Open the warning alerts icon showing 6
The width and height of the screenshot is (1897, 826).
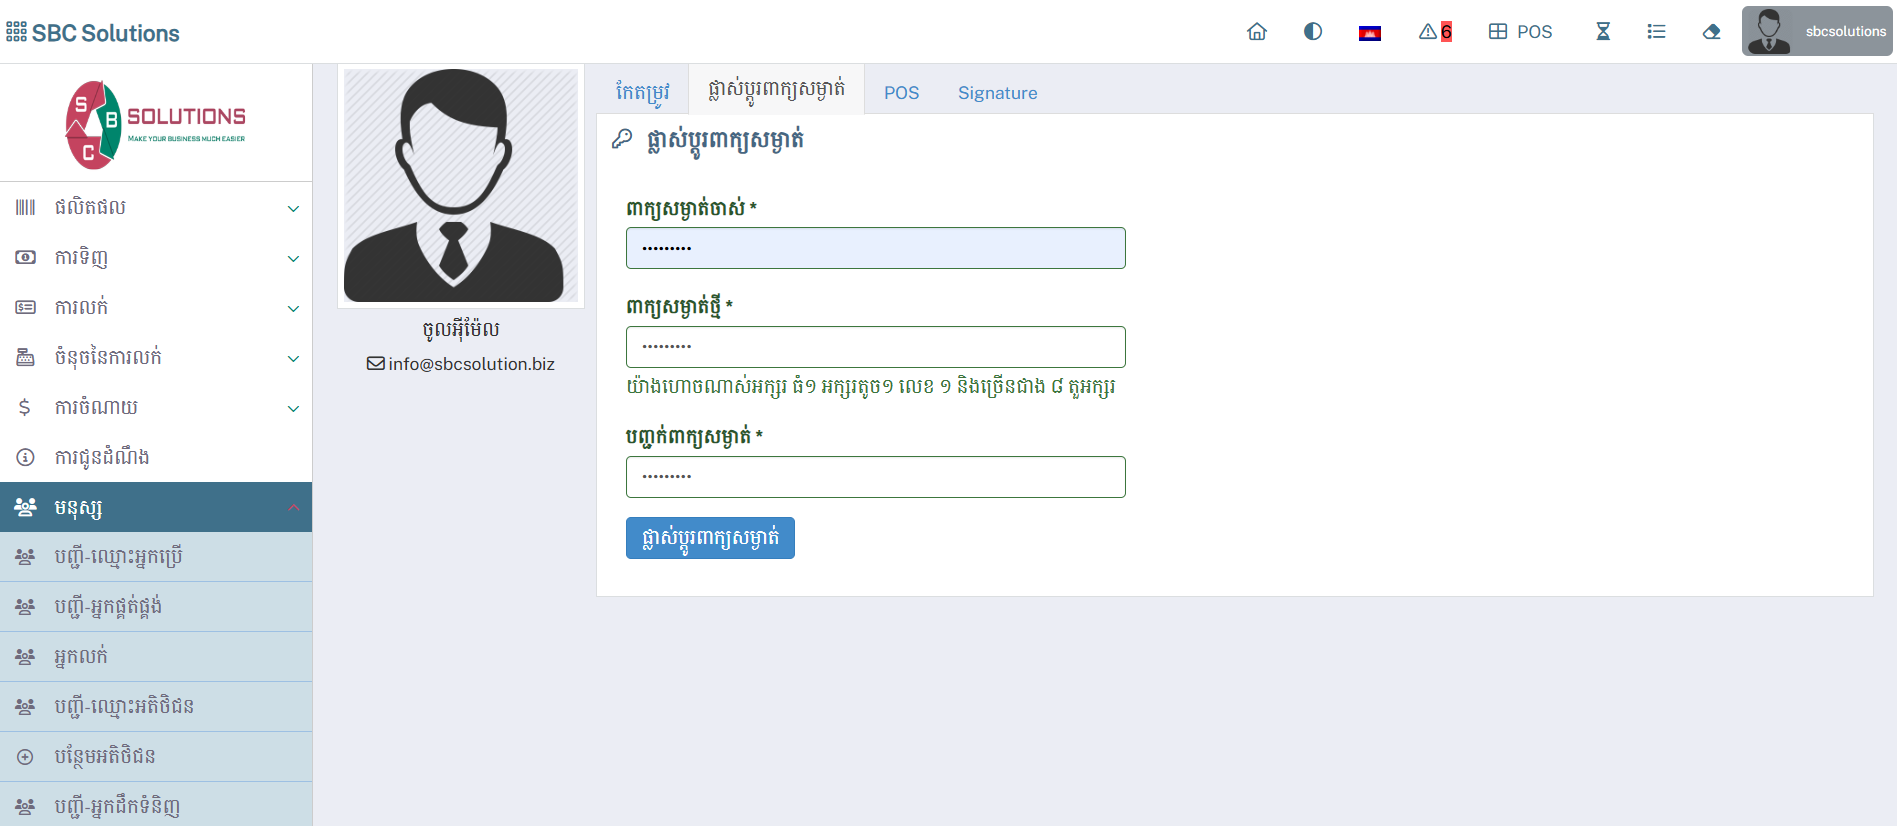pyautogui.click(x=1435, y=32)
